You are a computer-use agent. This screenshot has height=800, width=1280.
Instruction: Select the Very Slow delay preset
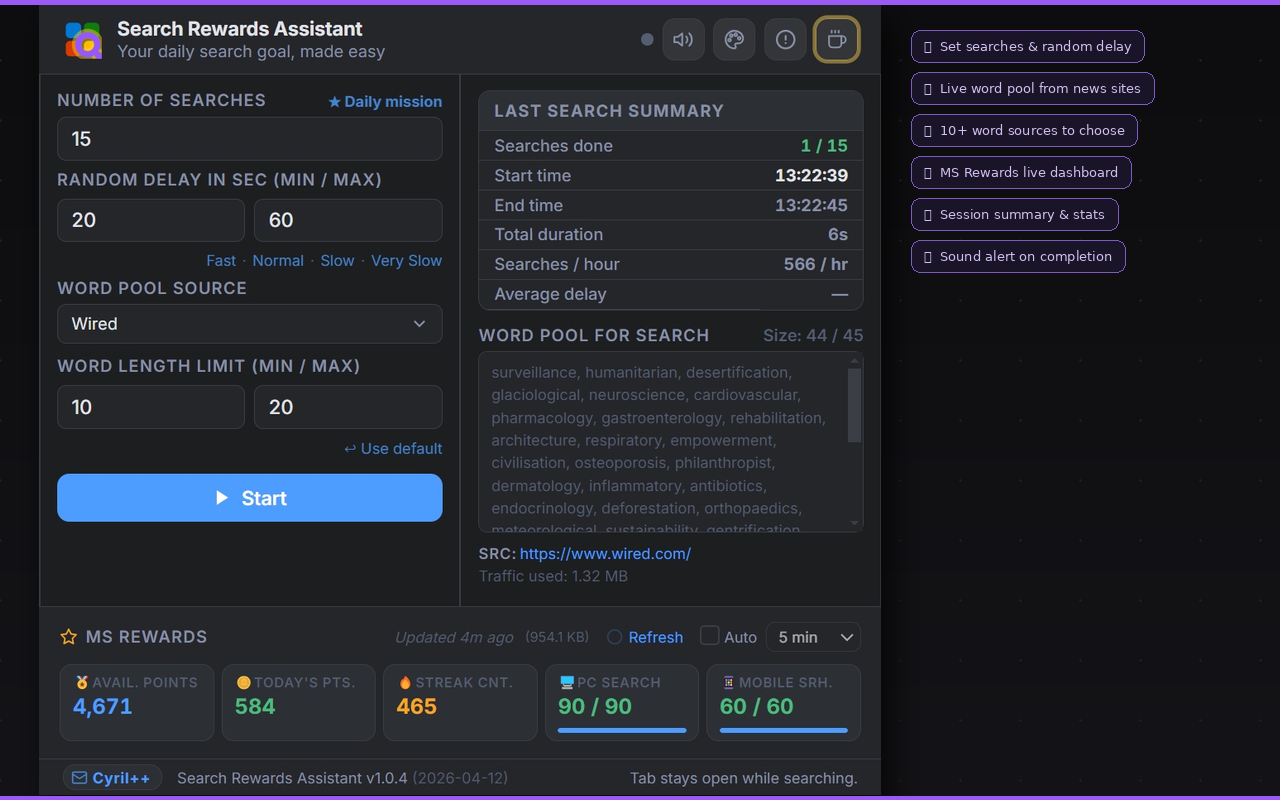click(x=406, y=260)
